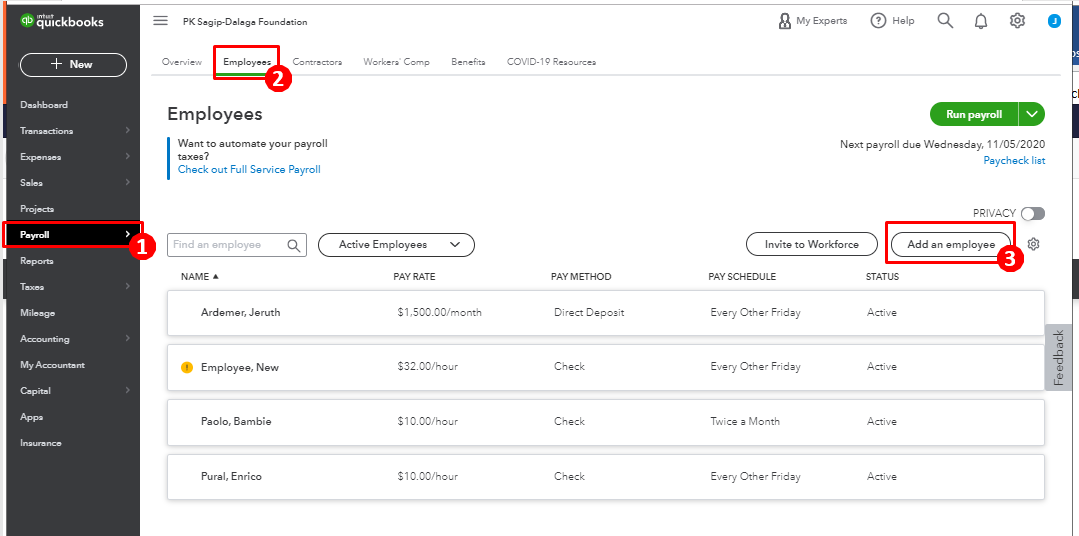Click the $32.00/hour pay rate
The height and width of the screenshot is (536, 1079).
[x=427, y=367]
